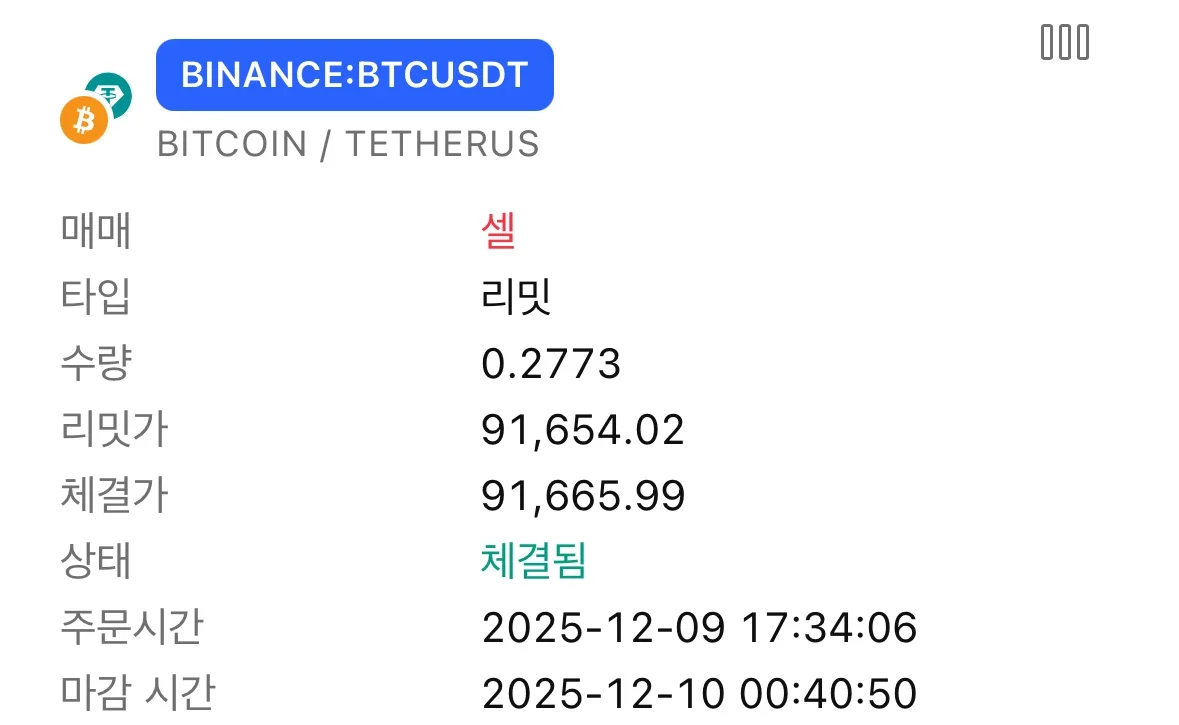Select closing time 2025-12-10 00:40:50
Screen dimensions: 1179x725
tap(699, 694)
